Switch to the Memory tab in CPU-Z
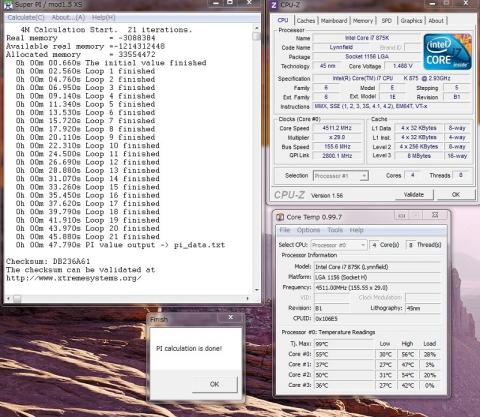This screenshot has height=417, width=480. point(363,21)
